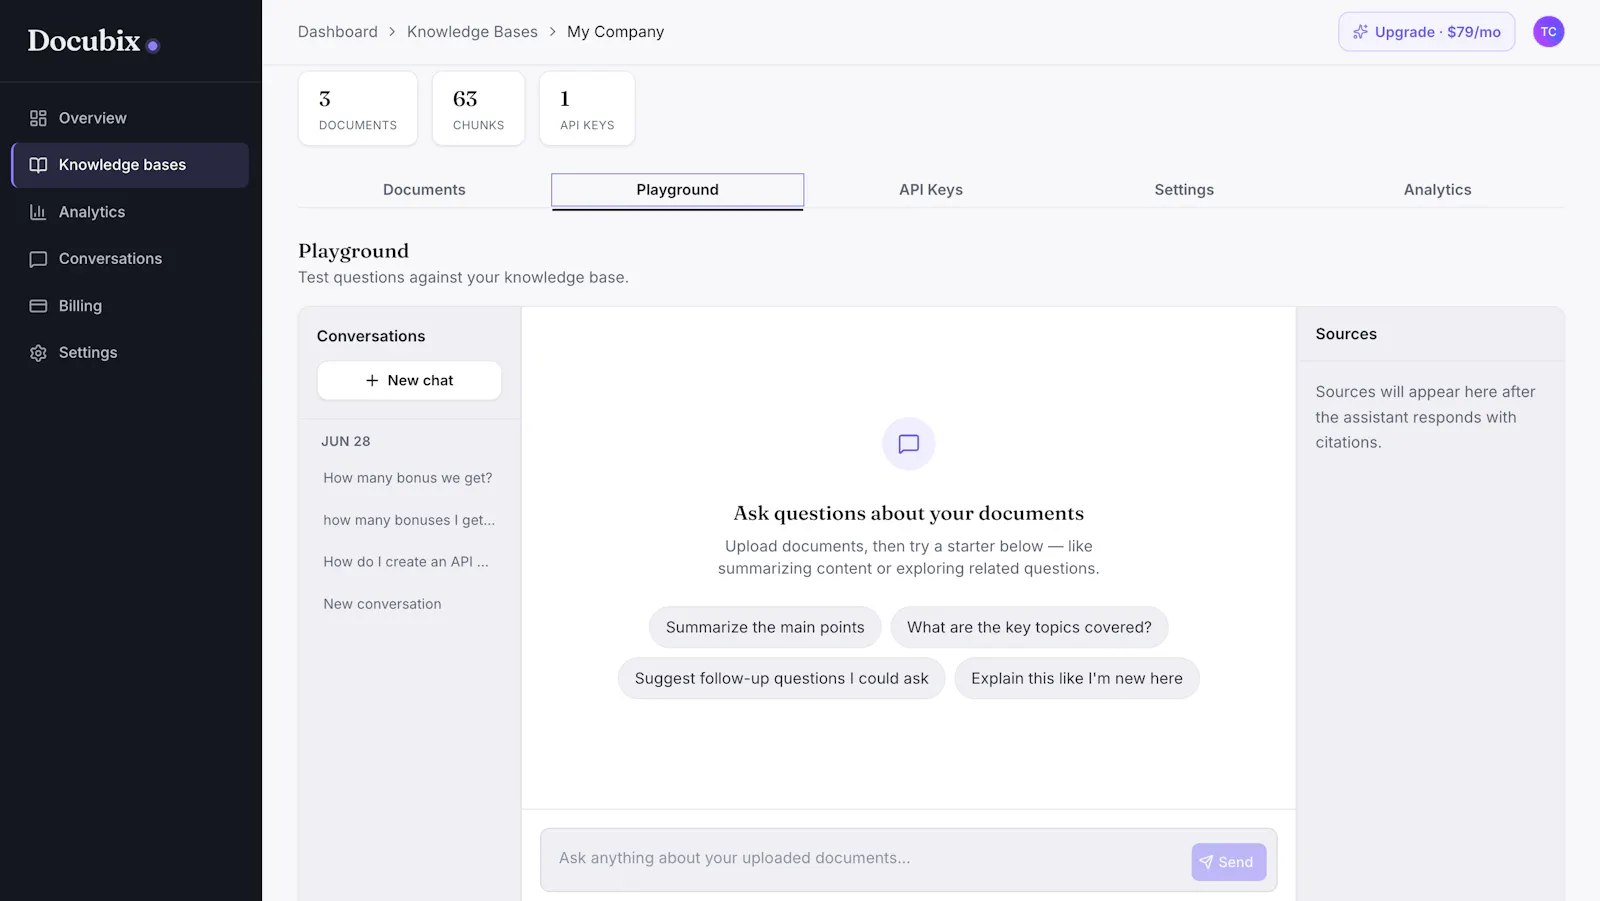
Task: Click the 1 API Keys stat card
Action: point(587,109)
